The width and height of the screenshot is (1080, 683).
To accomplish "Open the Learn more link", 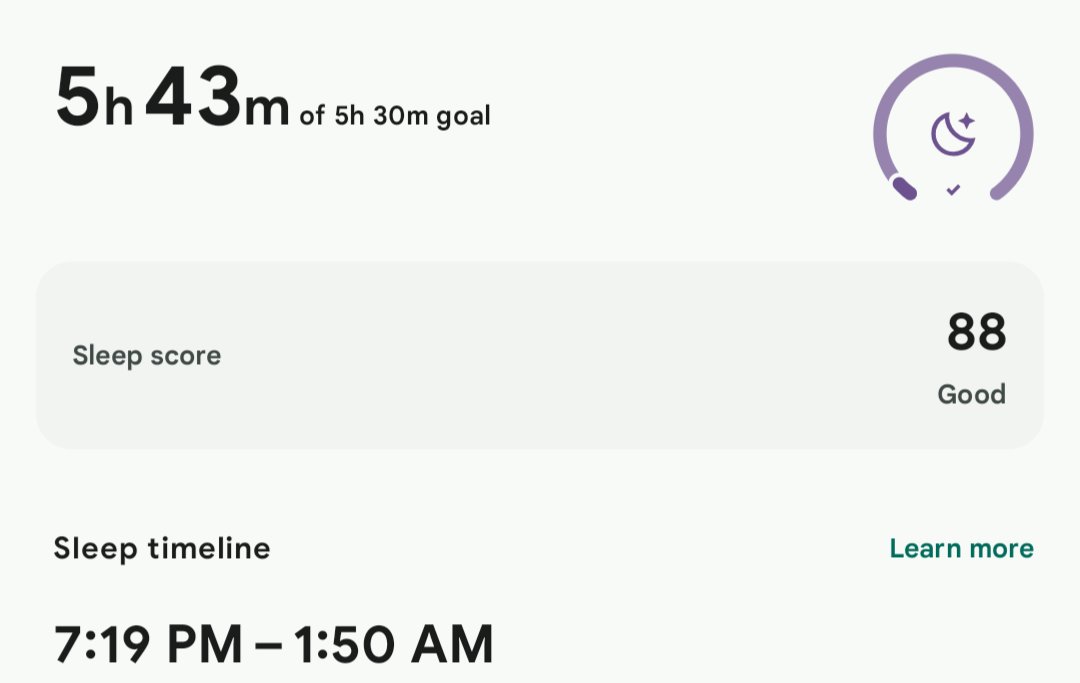I will click(962, 549).
